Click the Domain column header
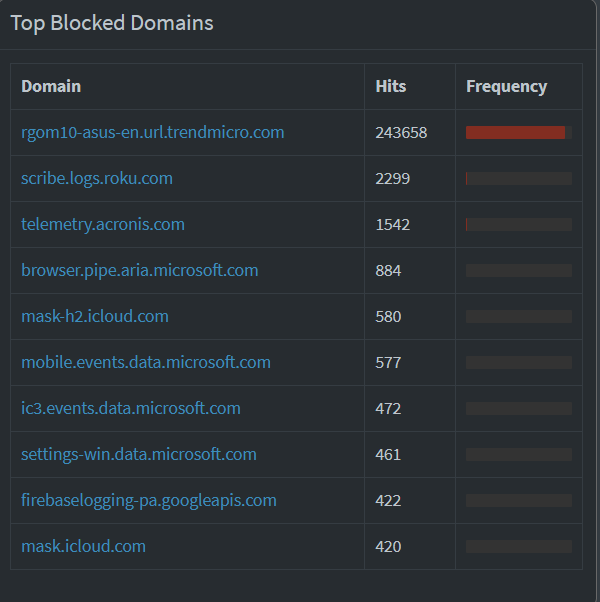 coord(51,86)
